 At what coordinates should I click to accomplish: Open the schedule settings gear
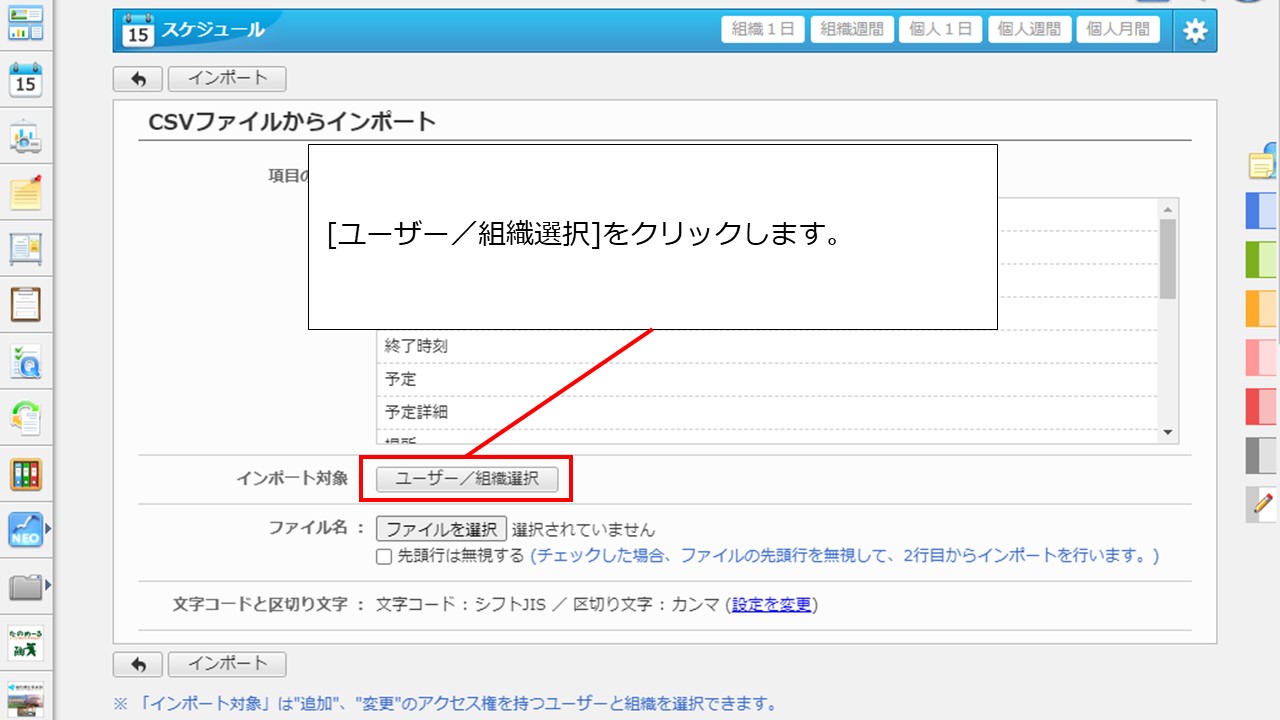point(1195,30)
